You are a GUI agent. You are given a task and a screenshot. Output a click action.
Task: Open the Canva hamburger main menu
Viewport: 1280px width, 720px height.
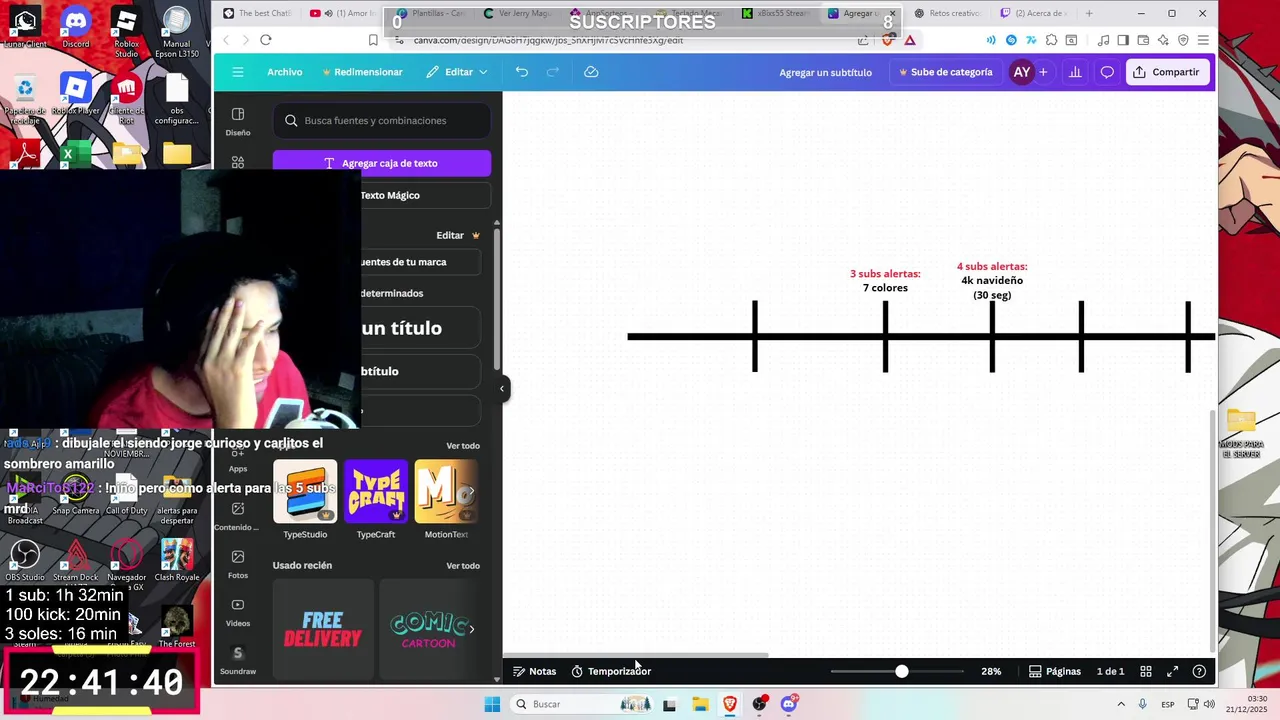point(237,72)
